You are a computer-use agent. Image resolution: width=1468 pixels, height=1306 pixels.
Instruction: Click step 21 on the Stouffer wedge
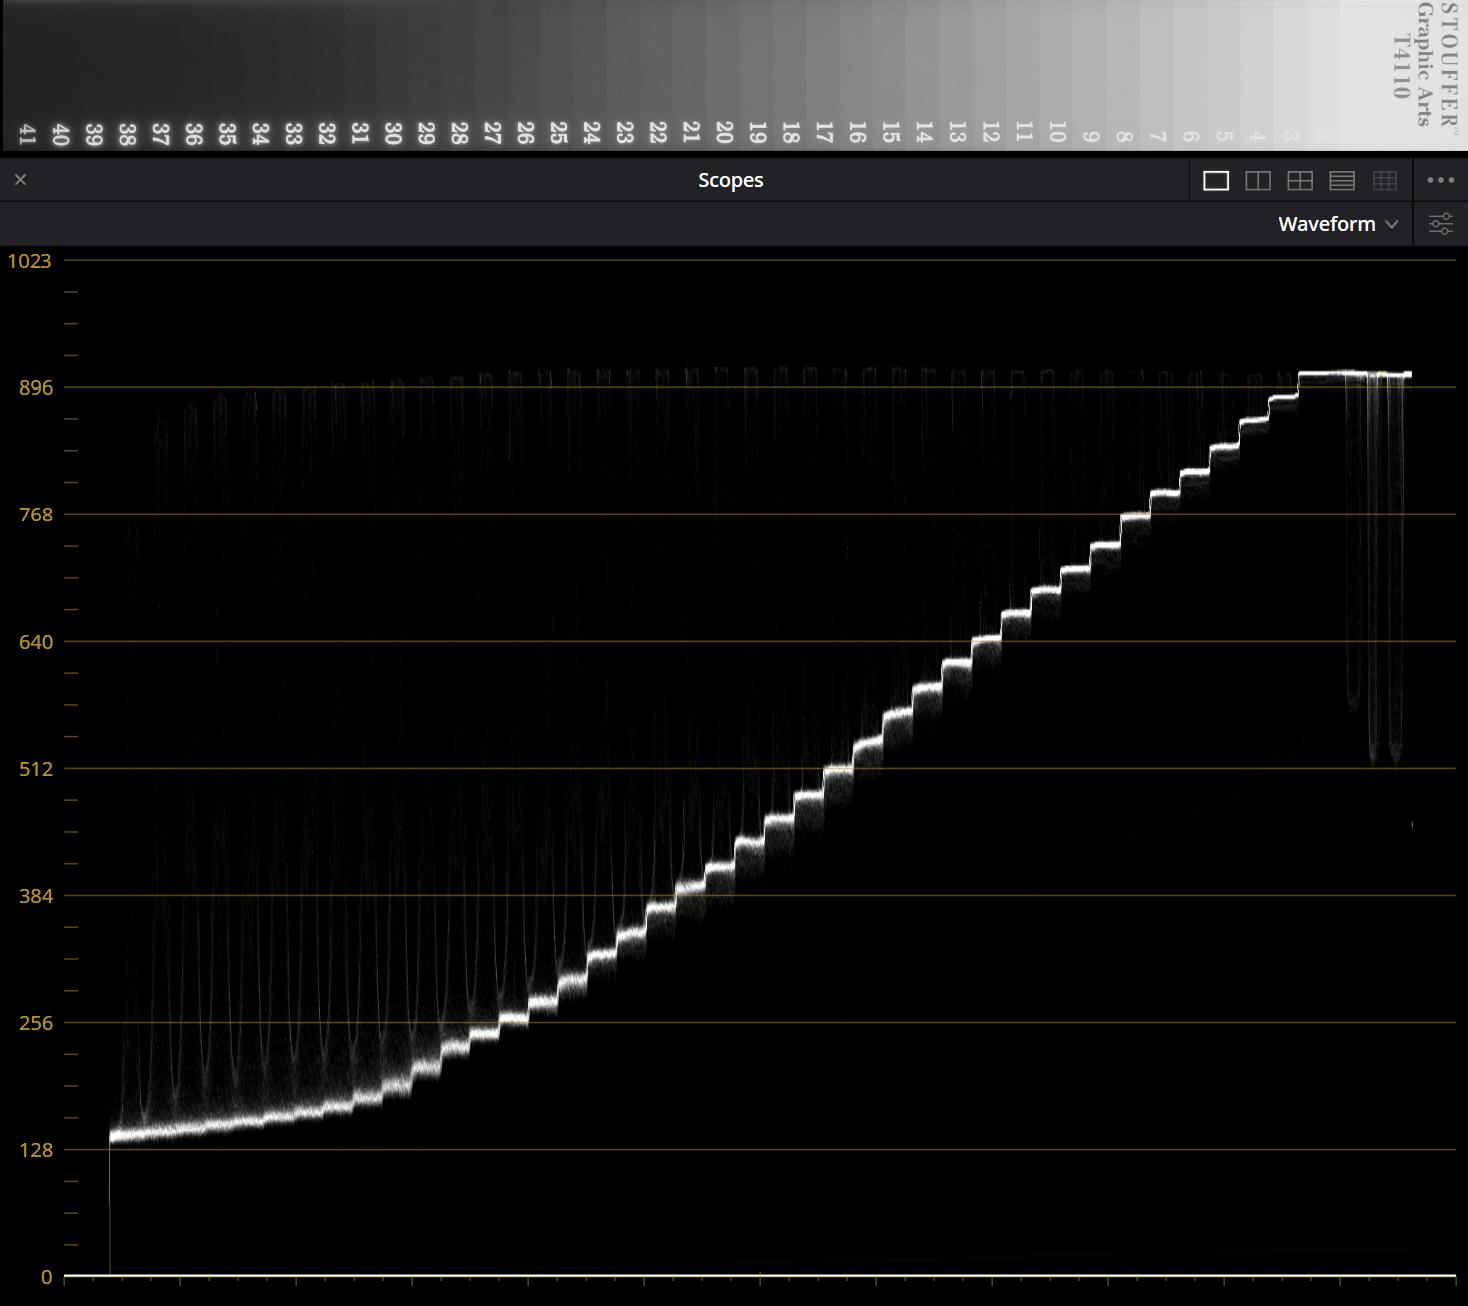(x=691, y=132)
